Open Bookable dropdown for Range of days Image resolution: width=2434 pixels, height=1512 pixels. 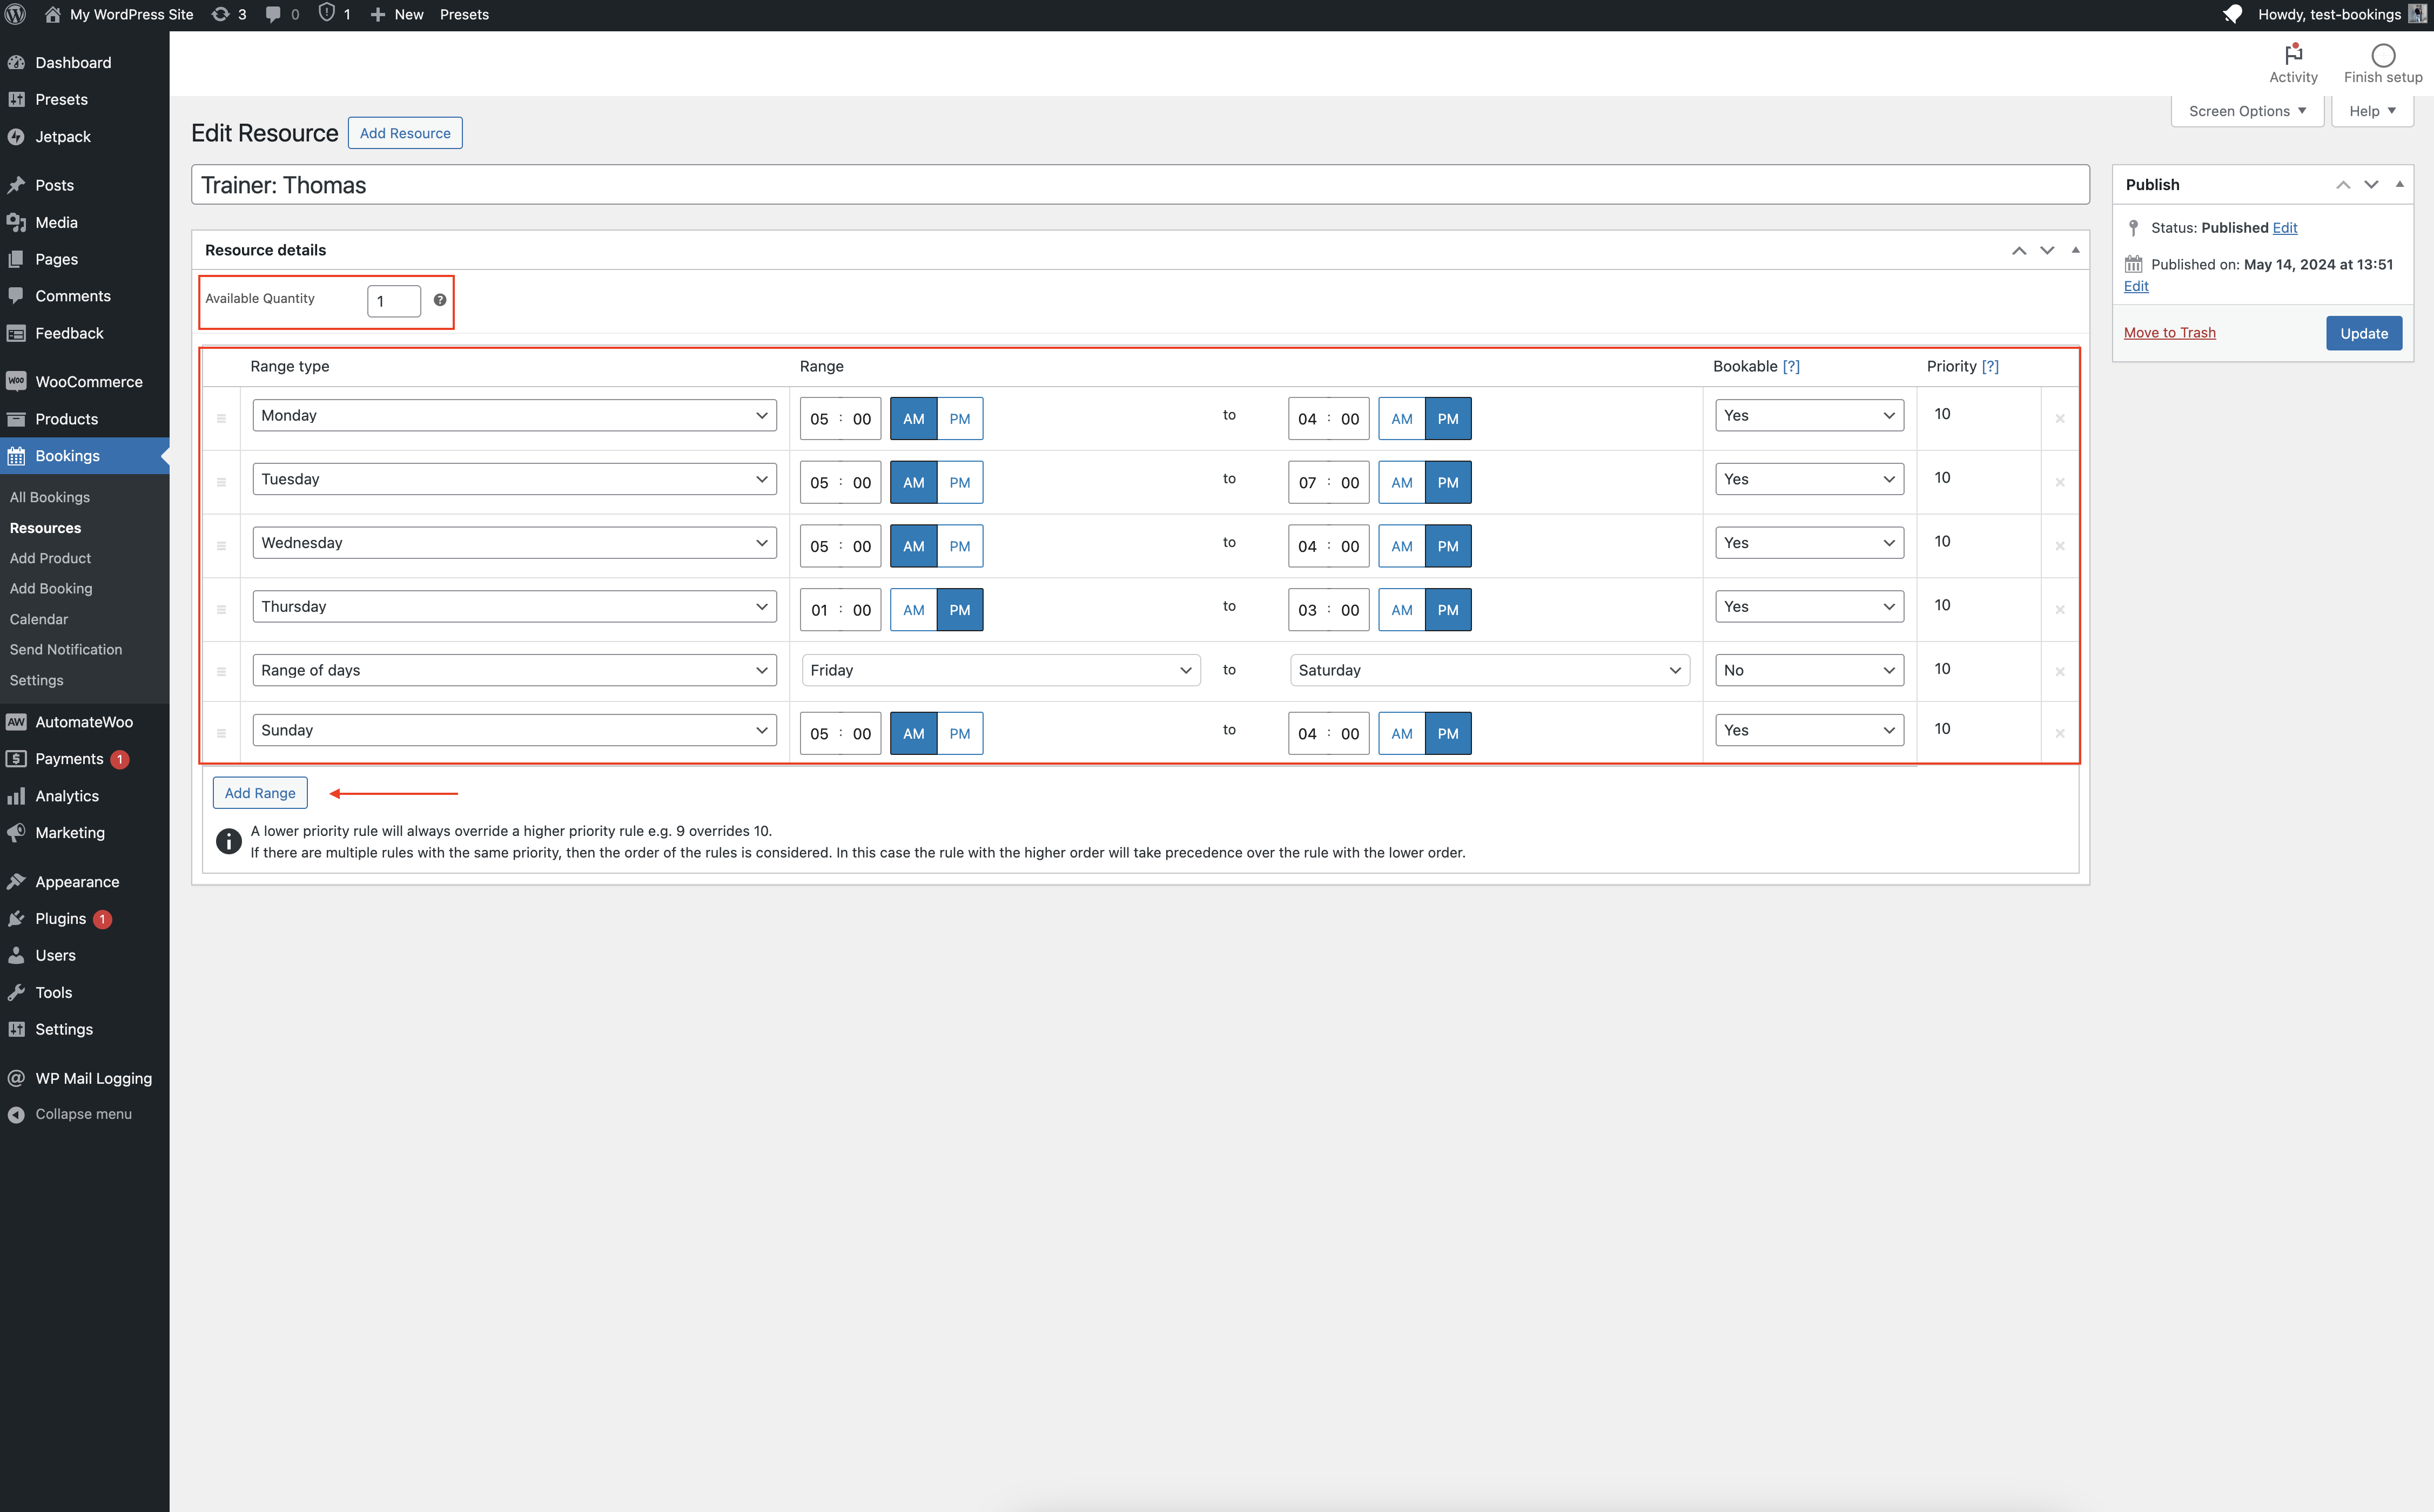(1808, 670)
